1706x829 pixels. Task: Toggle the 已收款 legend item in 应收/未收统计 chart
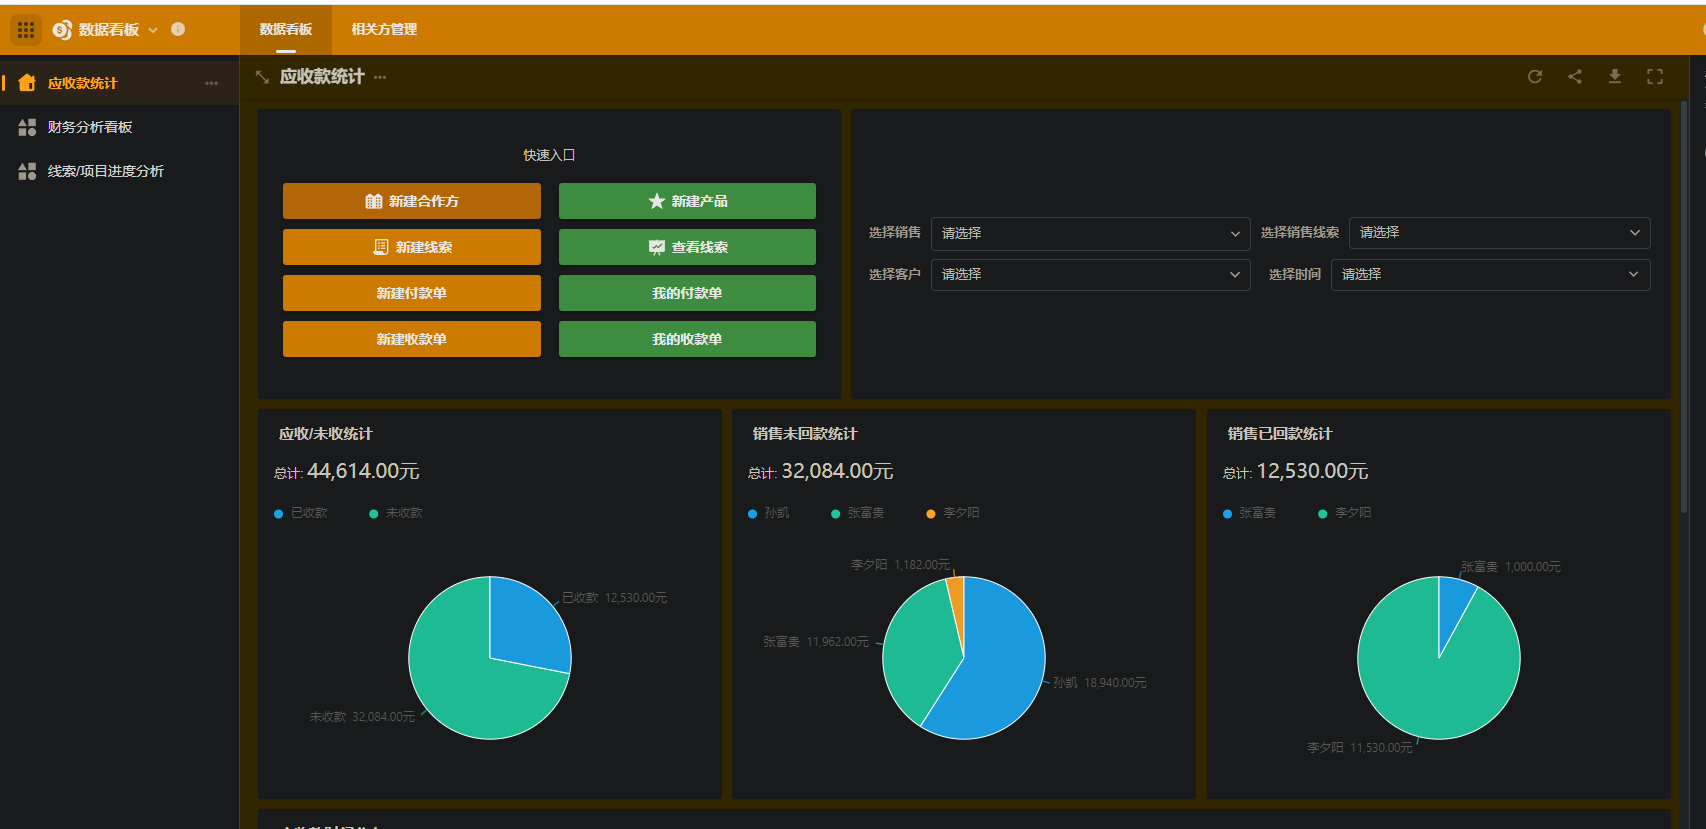(x=302, y=513)
